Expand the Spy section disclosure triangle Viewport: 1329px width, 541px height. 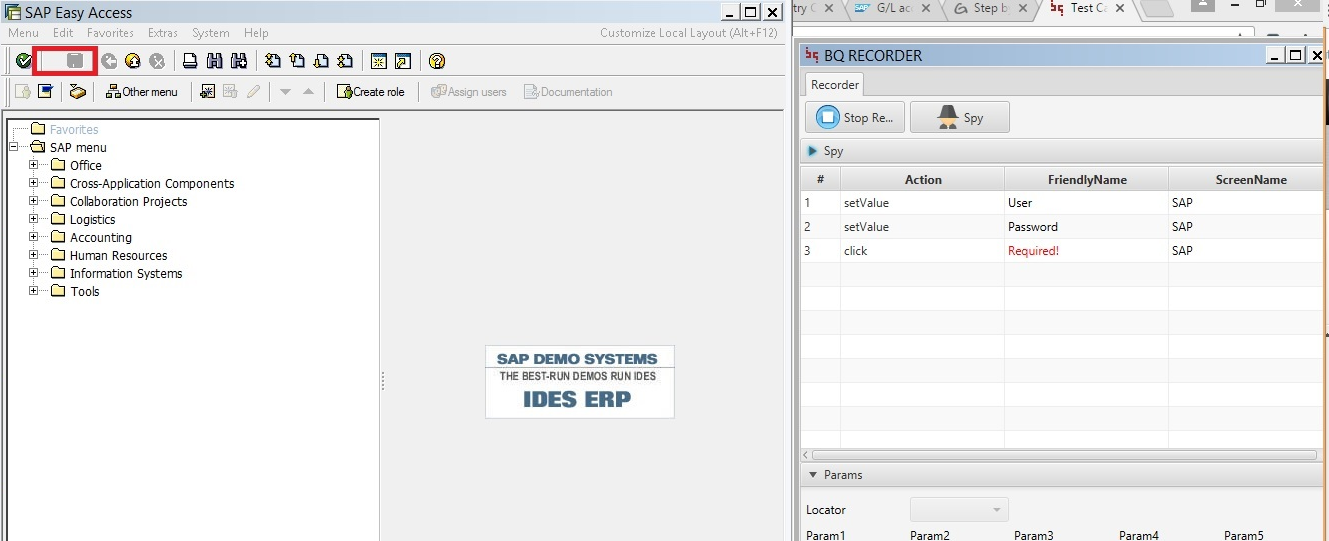[812, 151]
